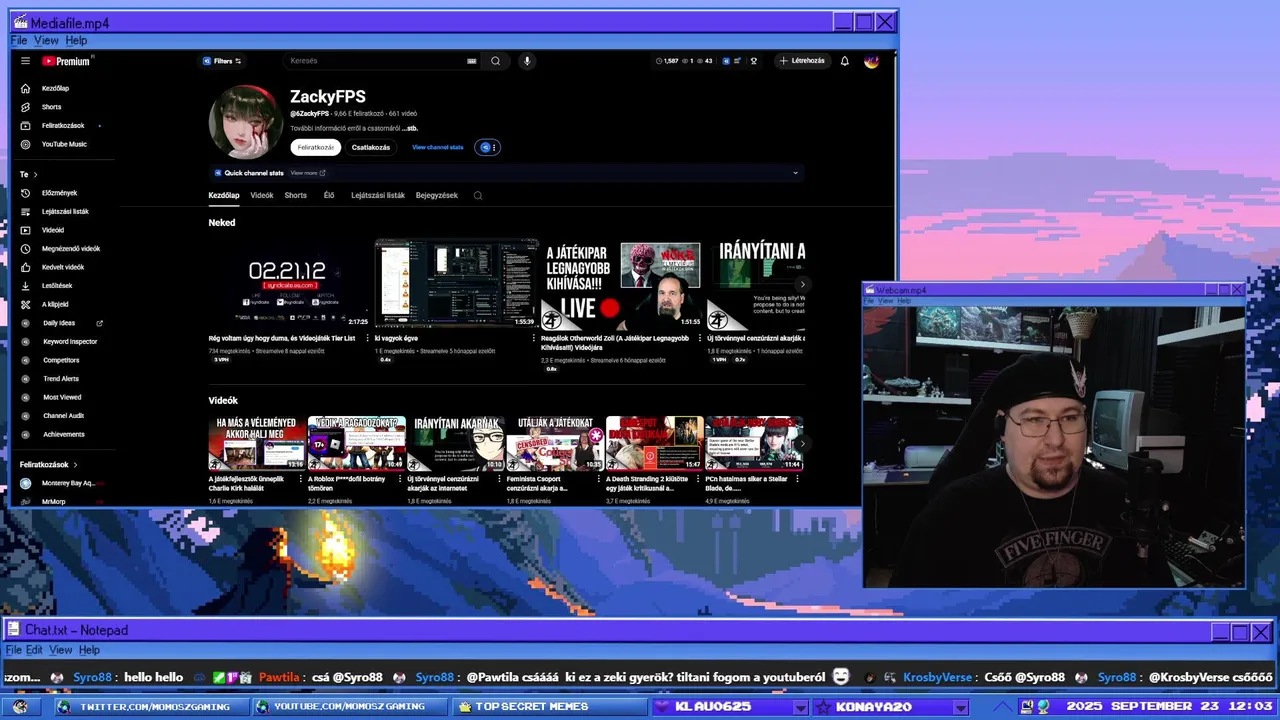The image size is (1280, 720).
Task: Open Help menu in Chat.txt Notepad
Action: (x=89, y=650)
